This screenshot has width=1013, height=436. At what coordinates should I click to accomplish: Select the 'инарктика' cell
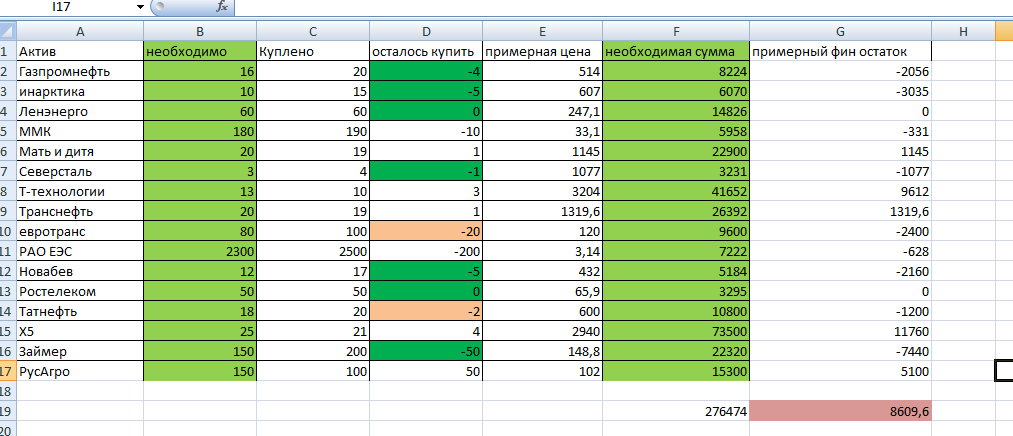tap(79, 92)
